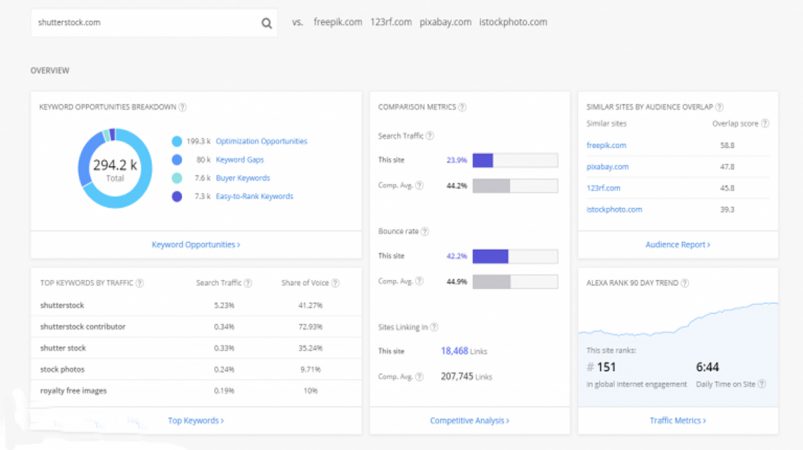Click the shutterstock.com site search field
The width and height of the screenshot is (803, 450).
point(154,23)
